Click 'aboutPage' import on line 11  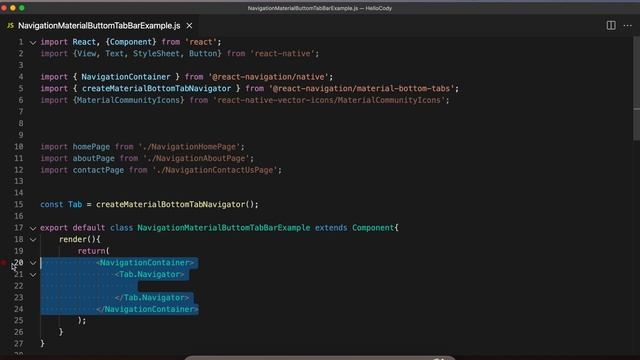93,158
